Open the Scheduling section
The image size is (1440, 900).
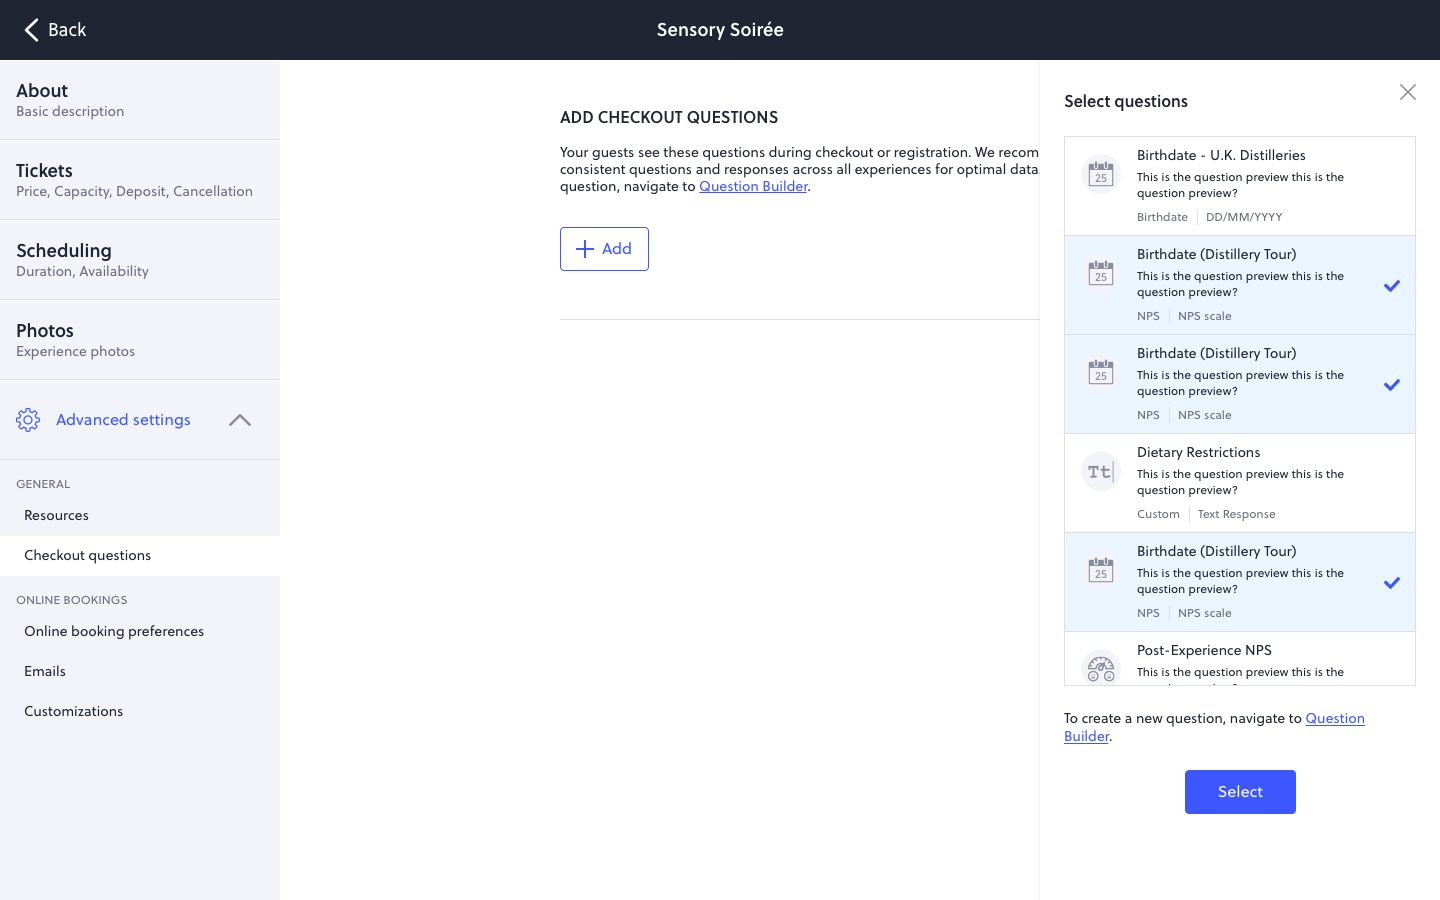click(140, 258)
